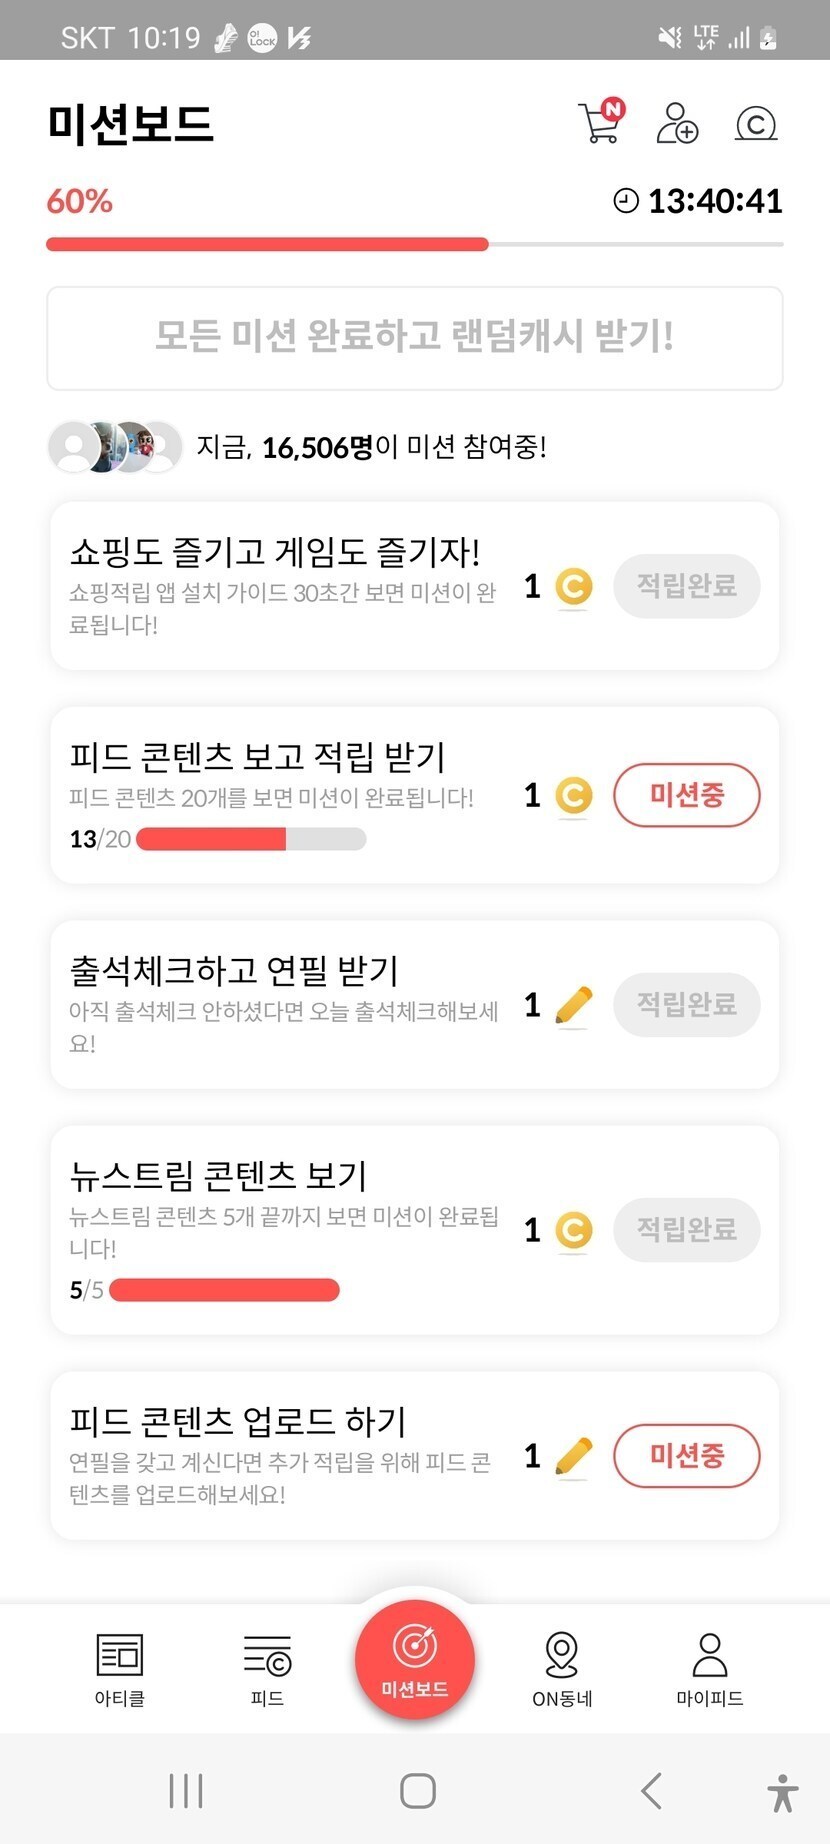Tap 미션중 for 피드 콘텐츠 보고 적립 받기
Image resolution: width=830 pixels, height=1844 pixels.
click(686, 796)
